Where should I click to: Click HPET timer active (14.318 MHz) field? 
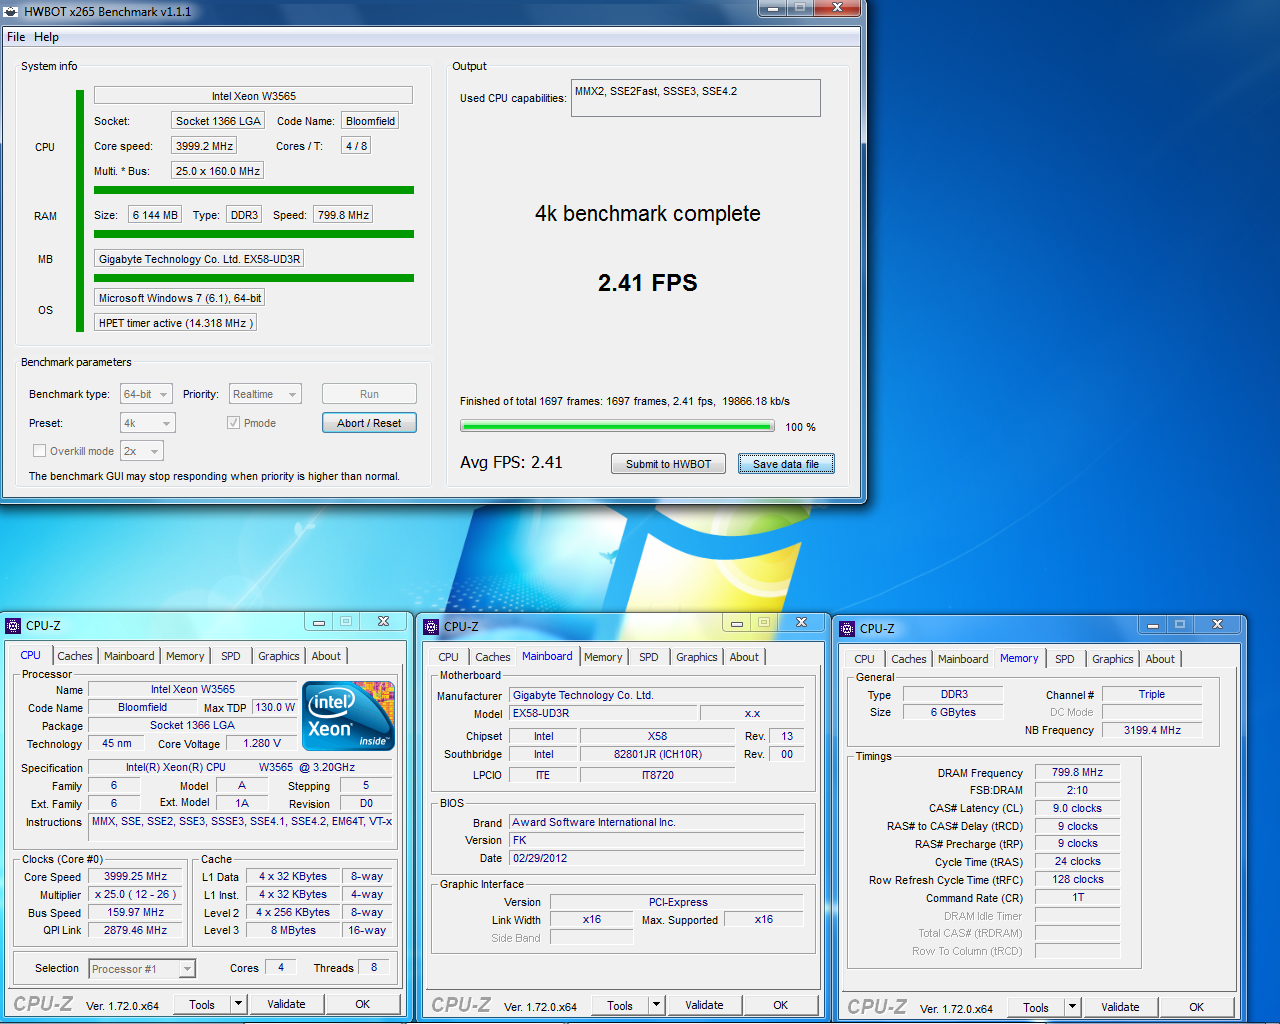(175, 323)
